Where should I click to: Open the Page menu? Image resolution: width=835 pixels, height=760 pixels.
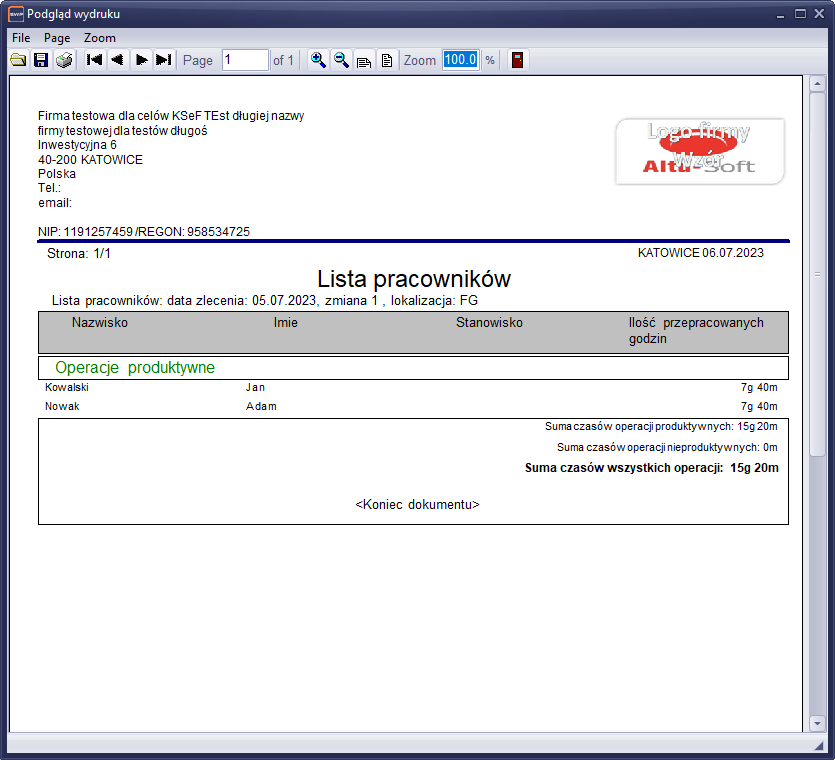[x=57, y=37]
